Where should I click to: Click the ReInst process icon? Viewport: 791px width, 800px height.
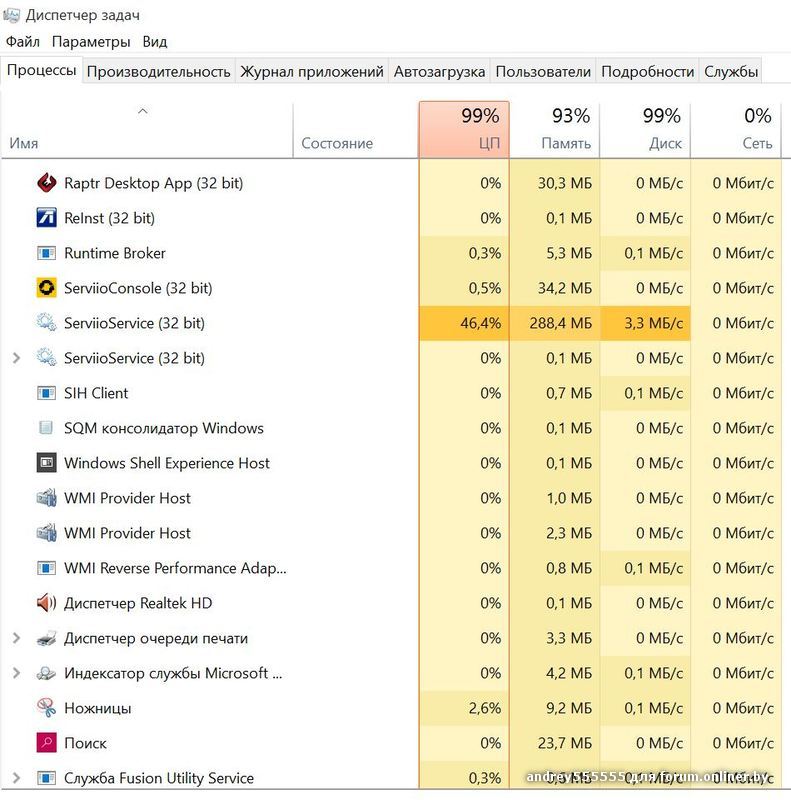pos(46,218)
